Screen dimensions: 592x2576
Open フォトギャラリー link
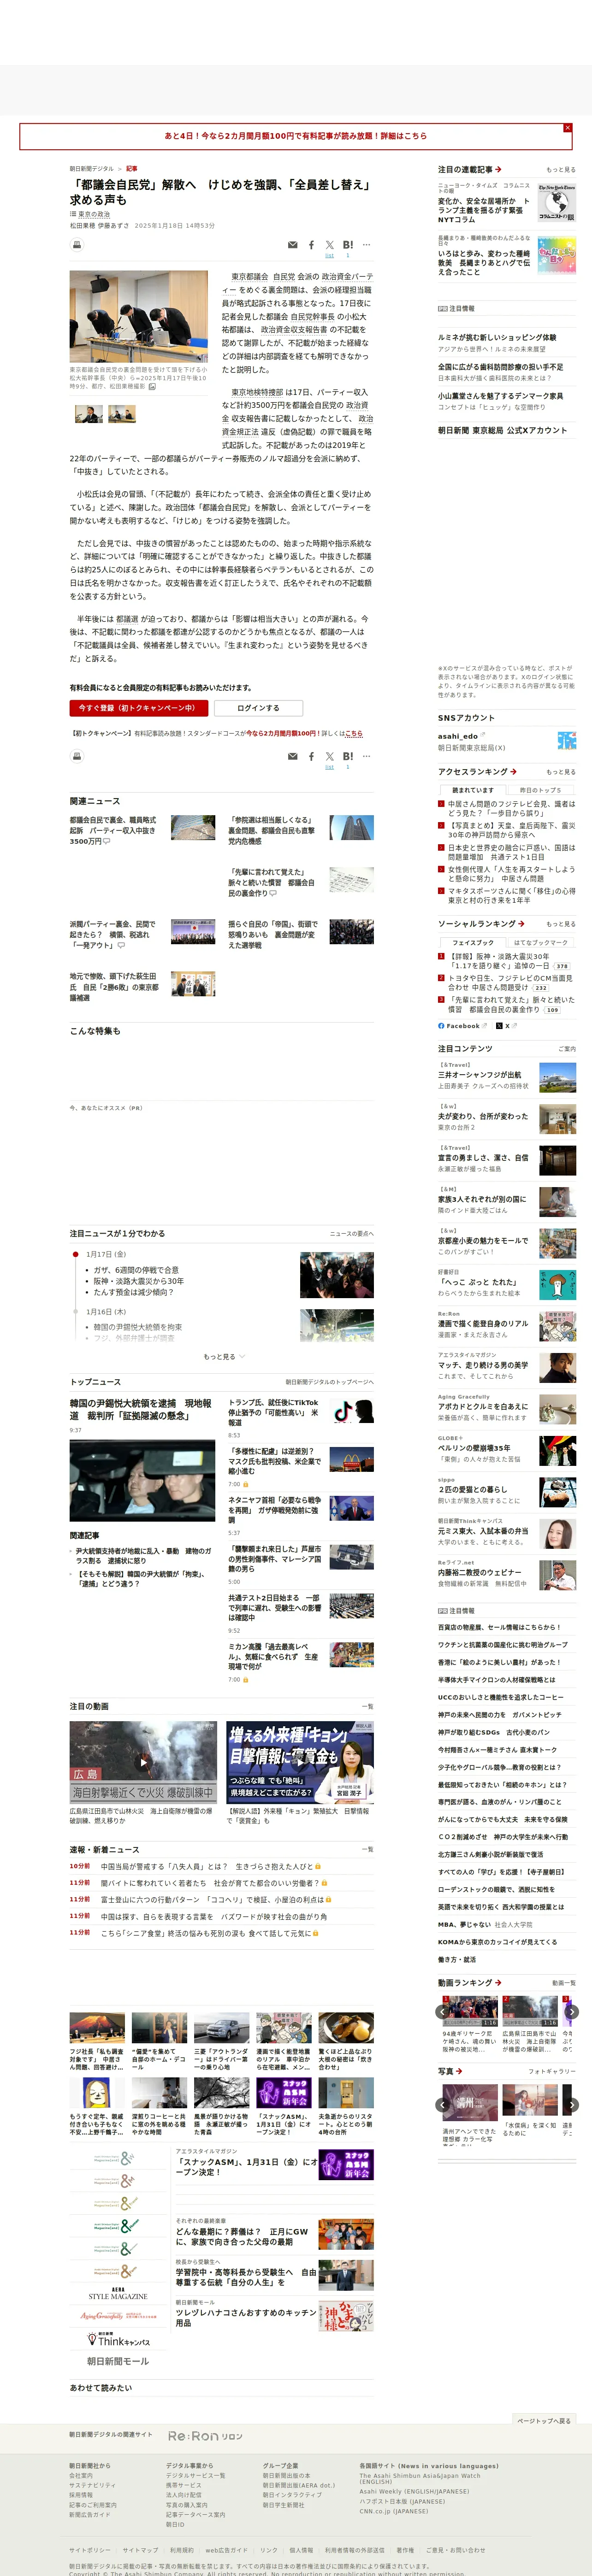click(552, 2071)
